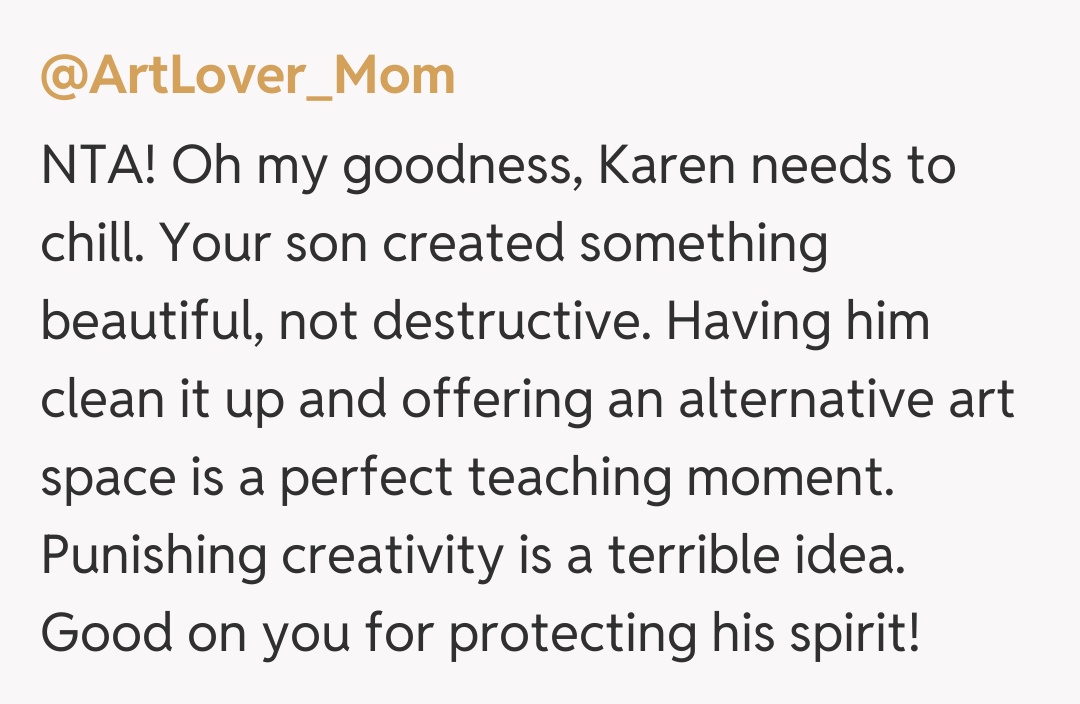Click the phrase "teaching moment"

(x=679, y=479)
